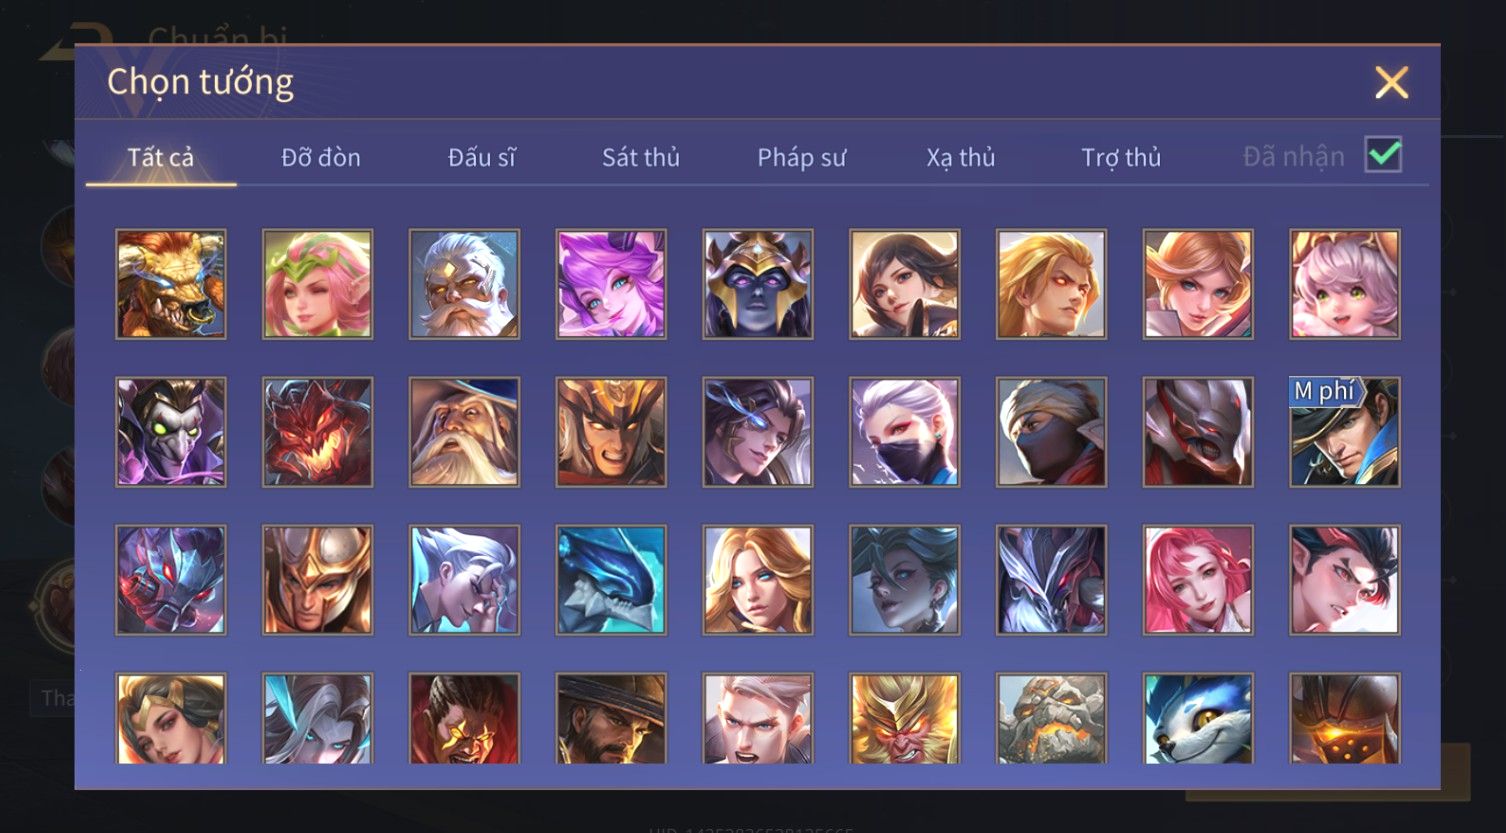1506x833 pixels.
Task: Show the Pháp sư hero list
Action: [x=801, y=157]
